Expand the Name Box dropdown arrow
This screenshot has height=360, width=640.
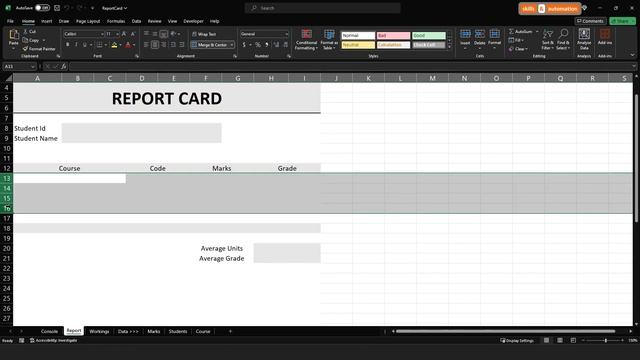[x=33, y=67]
